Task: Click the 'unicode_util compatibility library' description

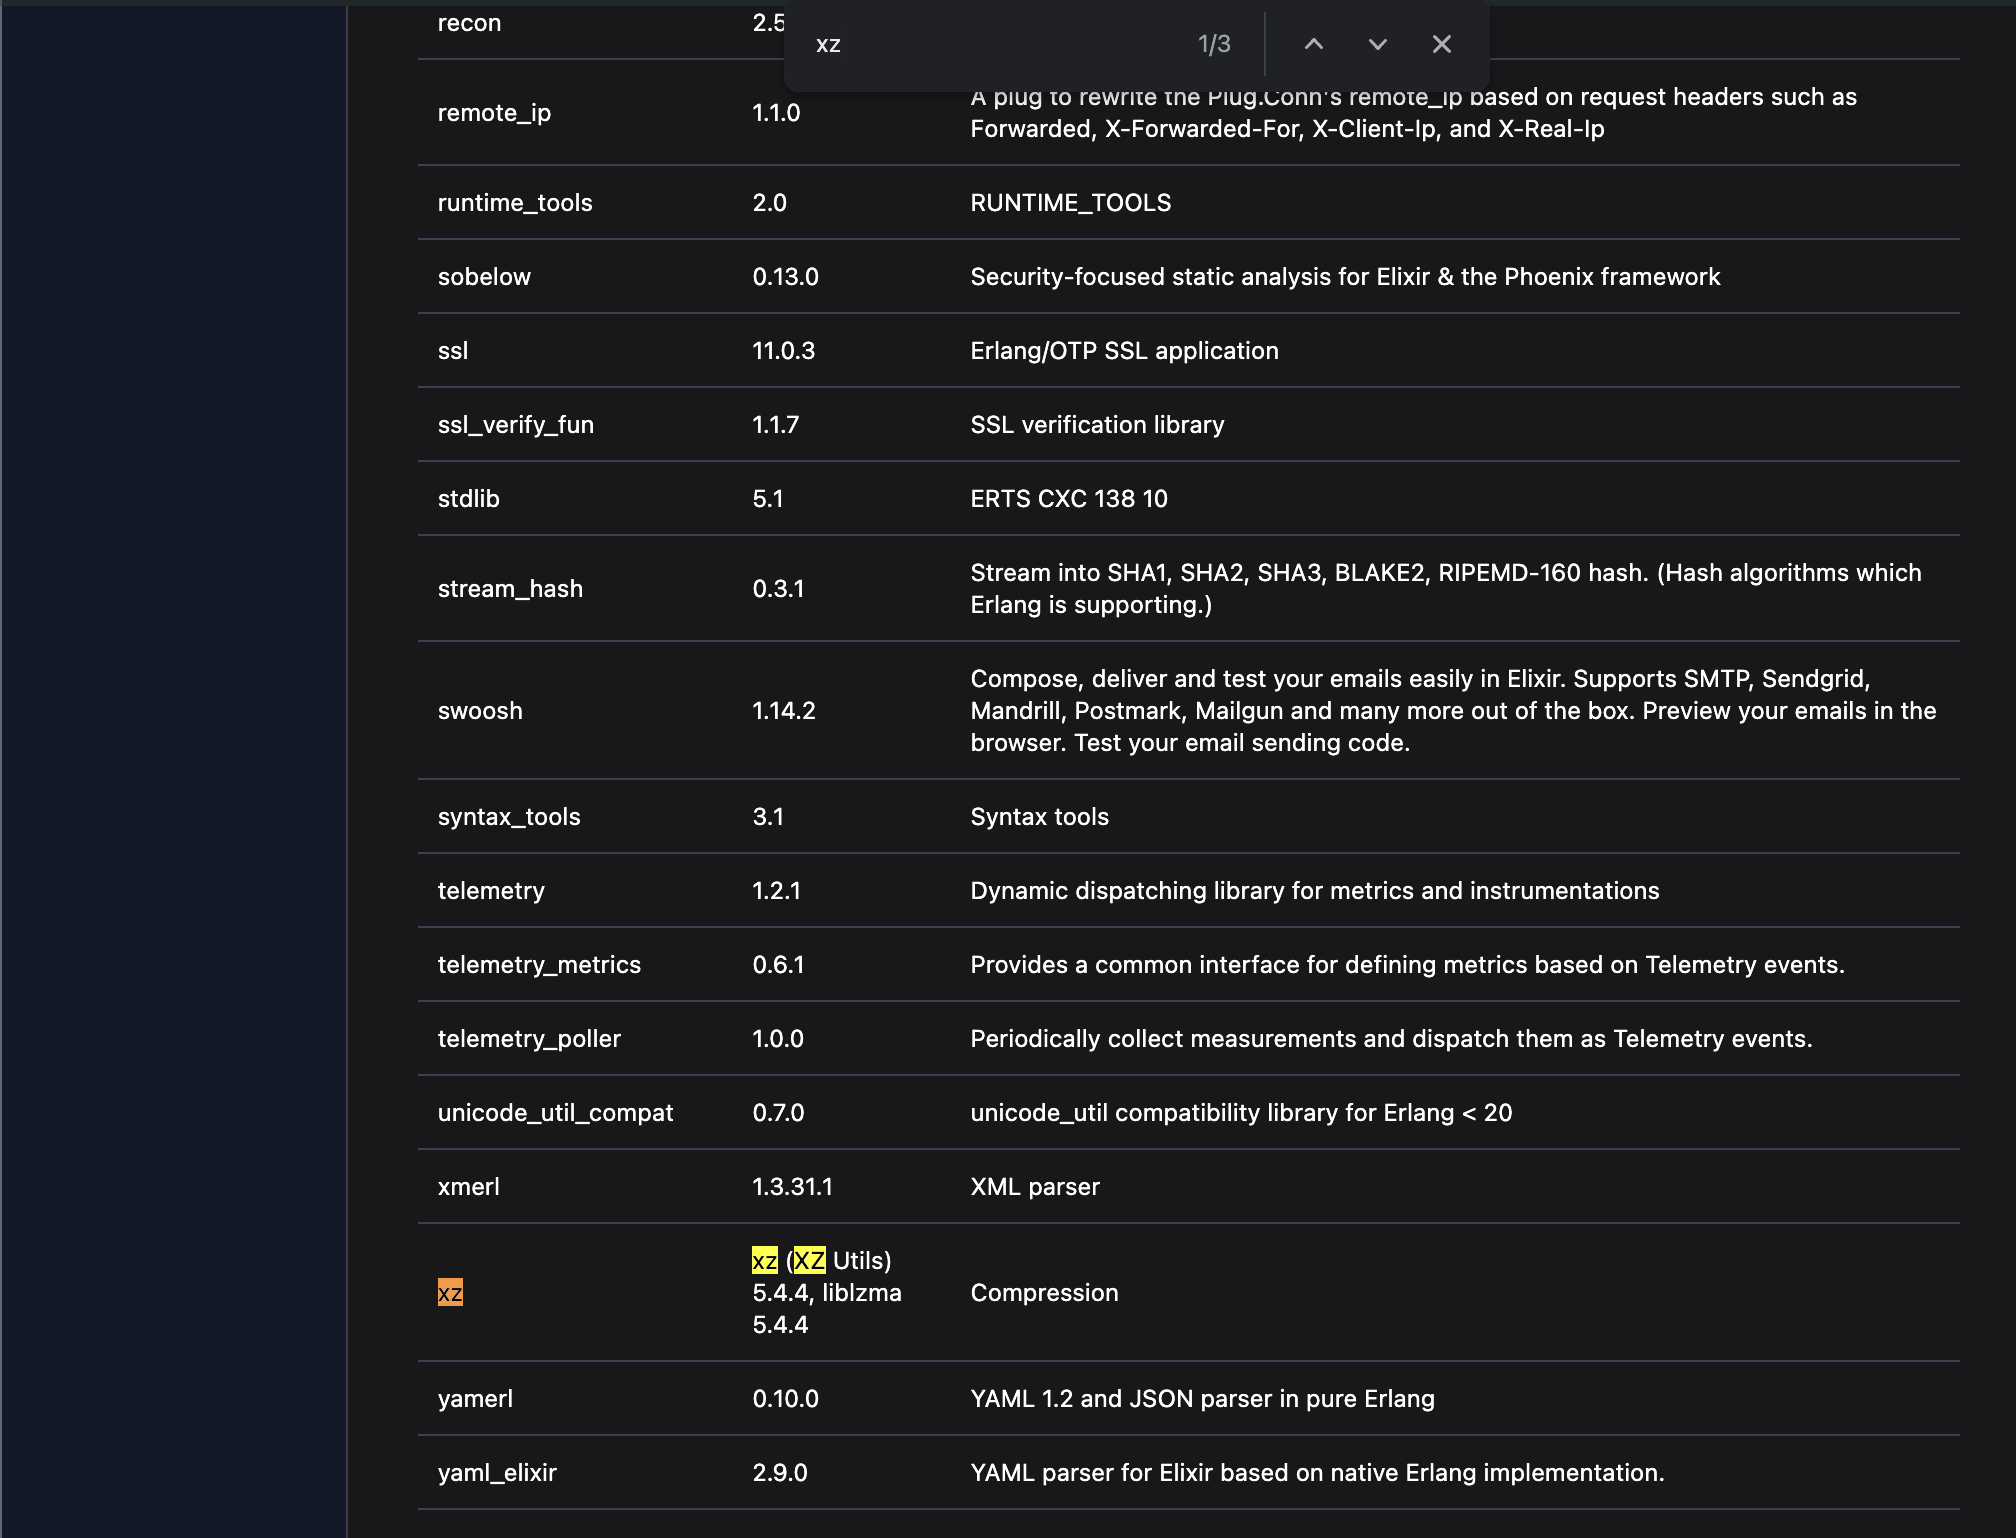Action: coord(1241,1113)
